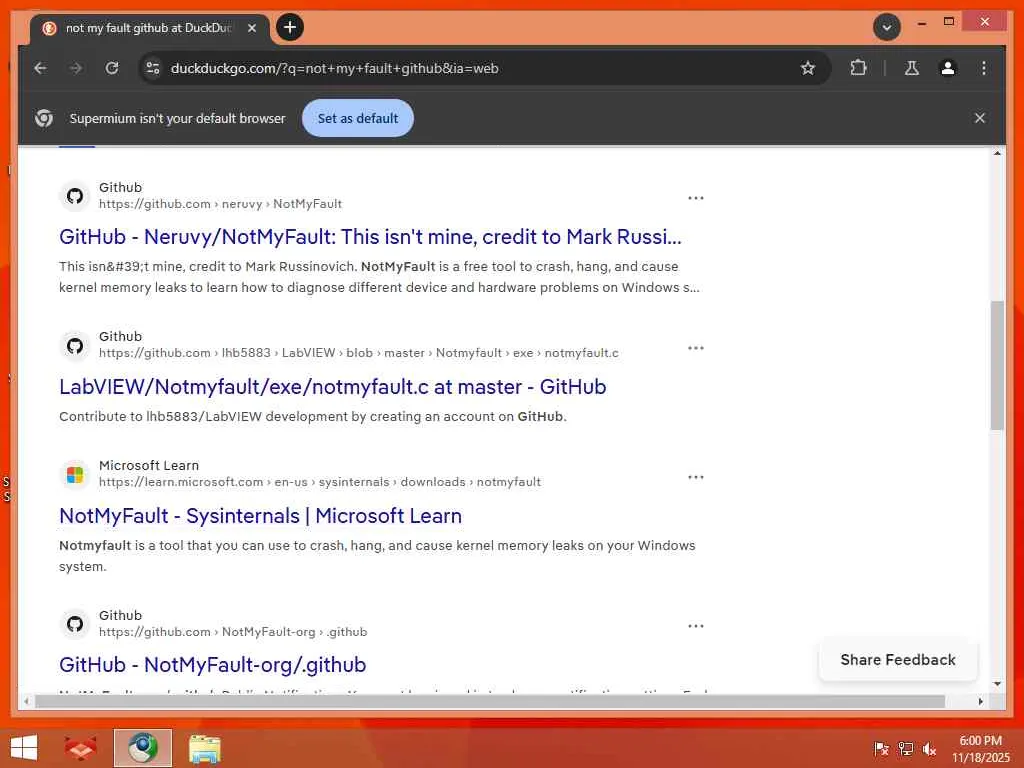
Task: Open more options for Neruvy/NotMyFault result
Action: coord(696,198)
